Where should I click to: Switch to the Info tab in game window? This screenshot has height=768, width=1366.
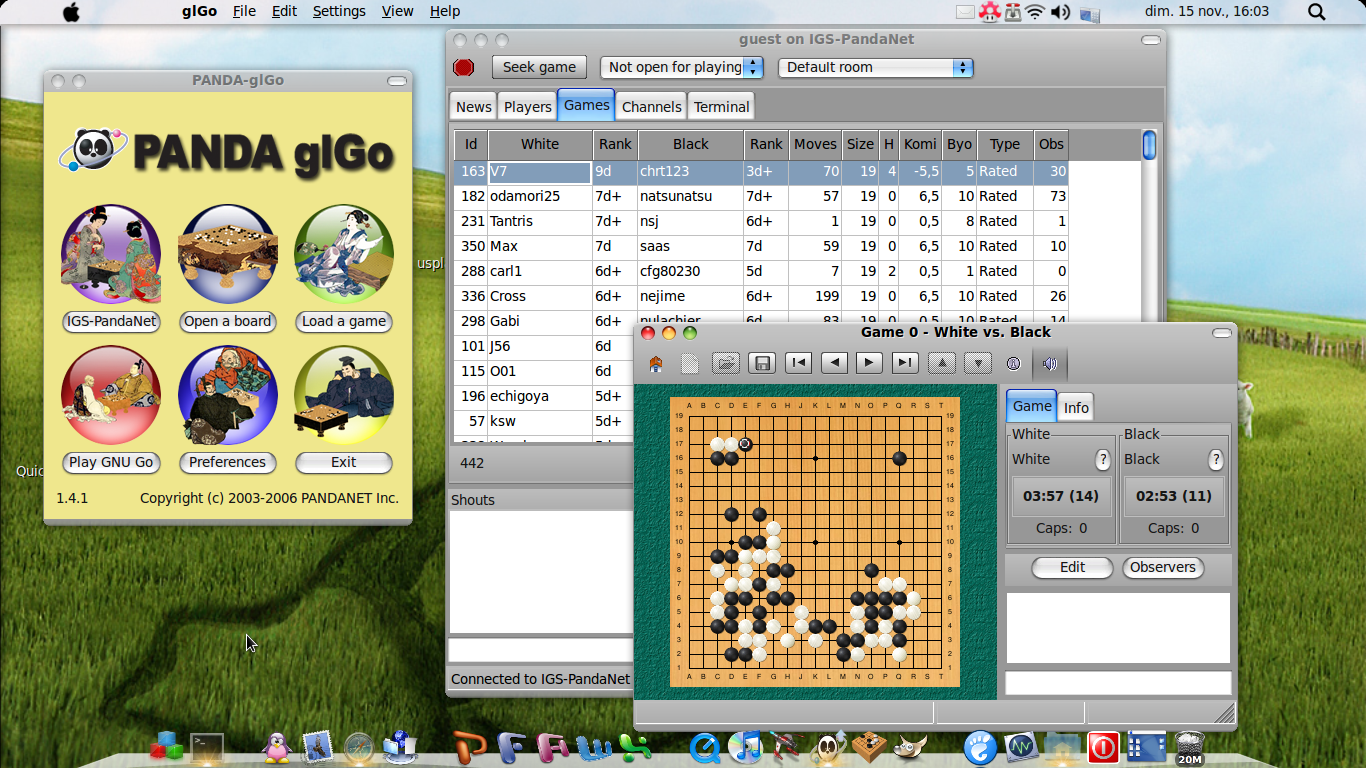pos(1076,407)
